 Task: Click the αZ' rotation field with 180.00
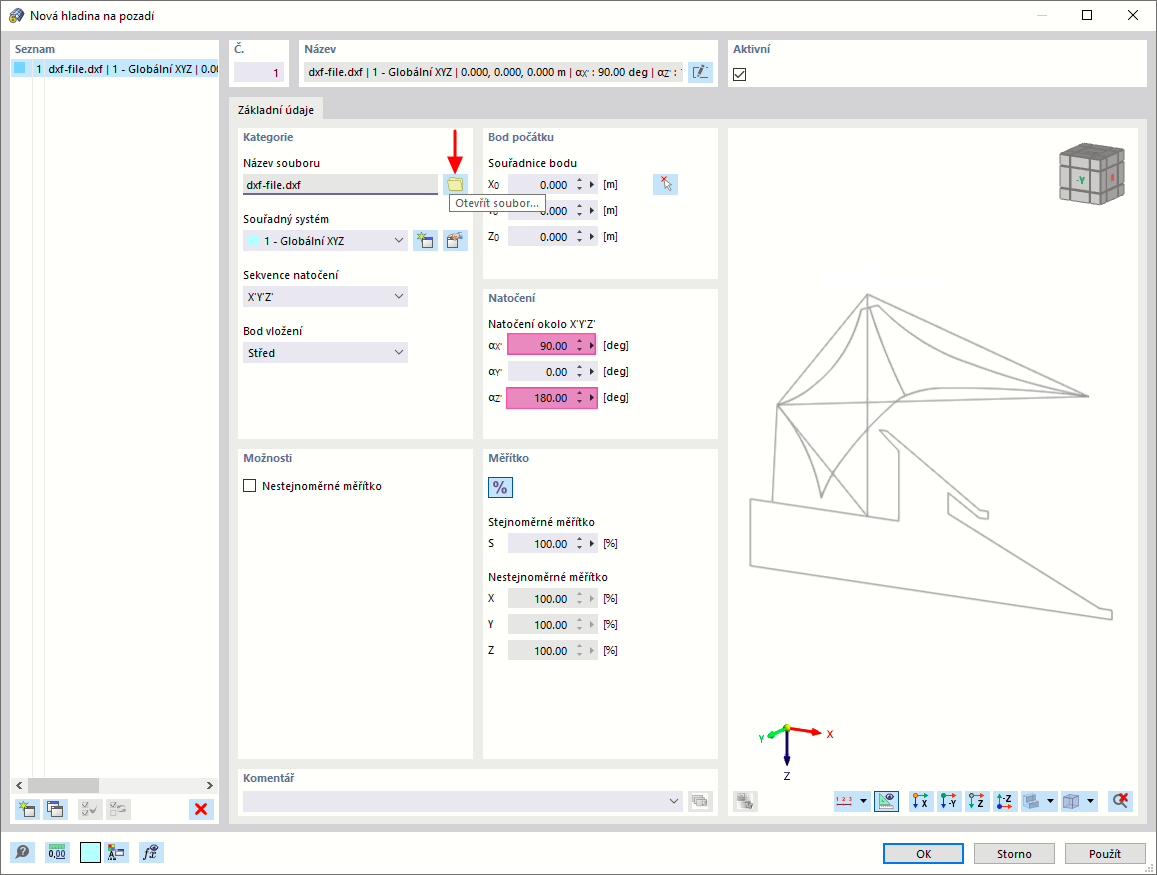pos(540,398)
